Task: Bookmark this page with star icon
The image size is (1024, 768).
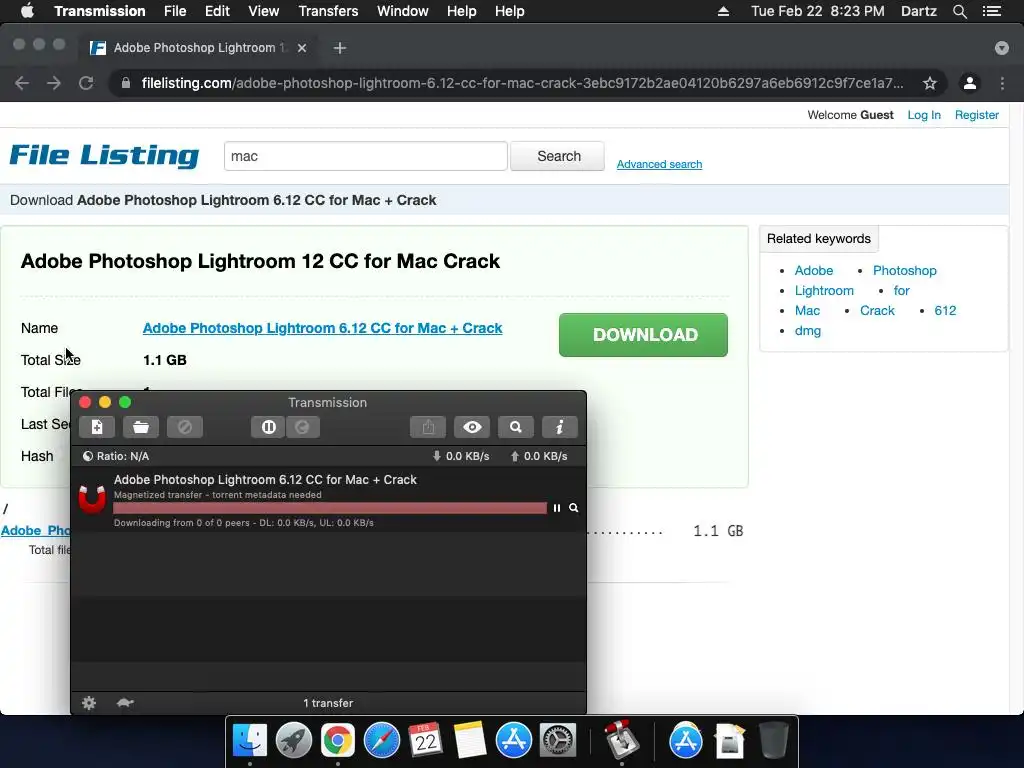Action: point(930,83)
